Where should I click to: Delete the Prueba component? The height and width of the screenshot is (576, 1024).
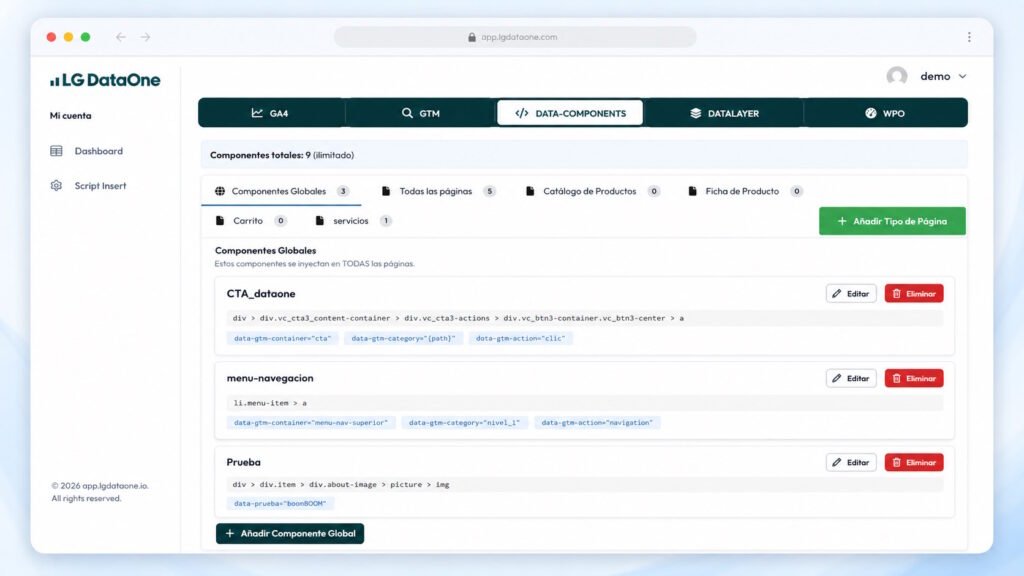(914, 462)
